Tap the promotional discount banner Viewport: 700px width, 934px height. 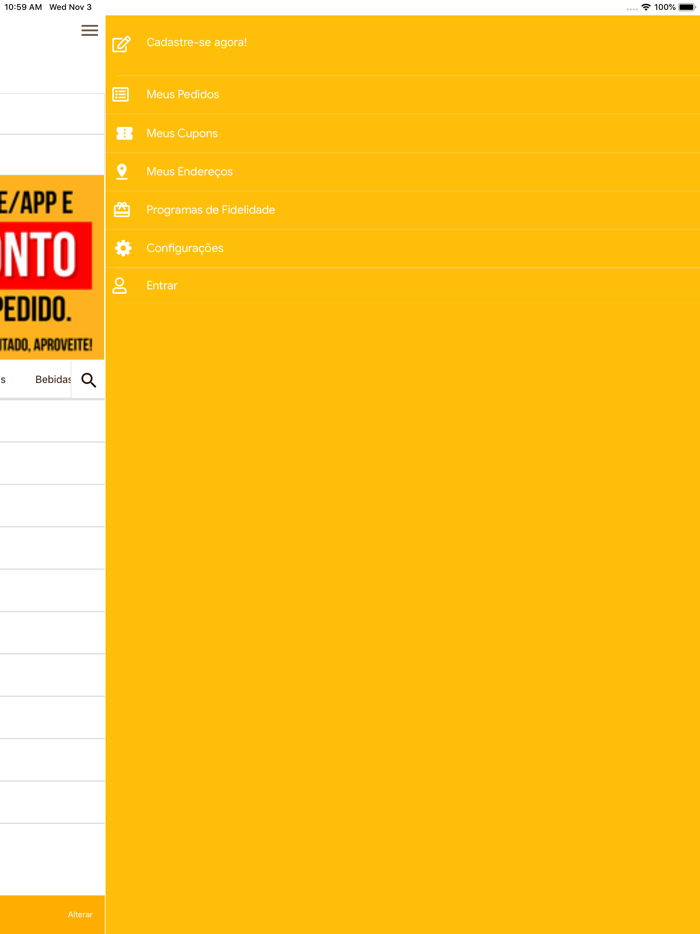click(52, 267)
